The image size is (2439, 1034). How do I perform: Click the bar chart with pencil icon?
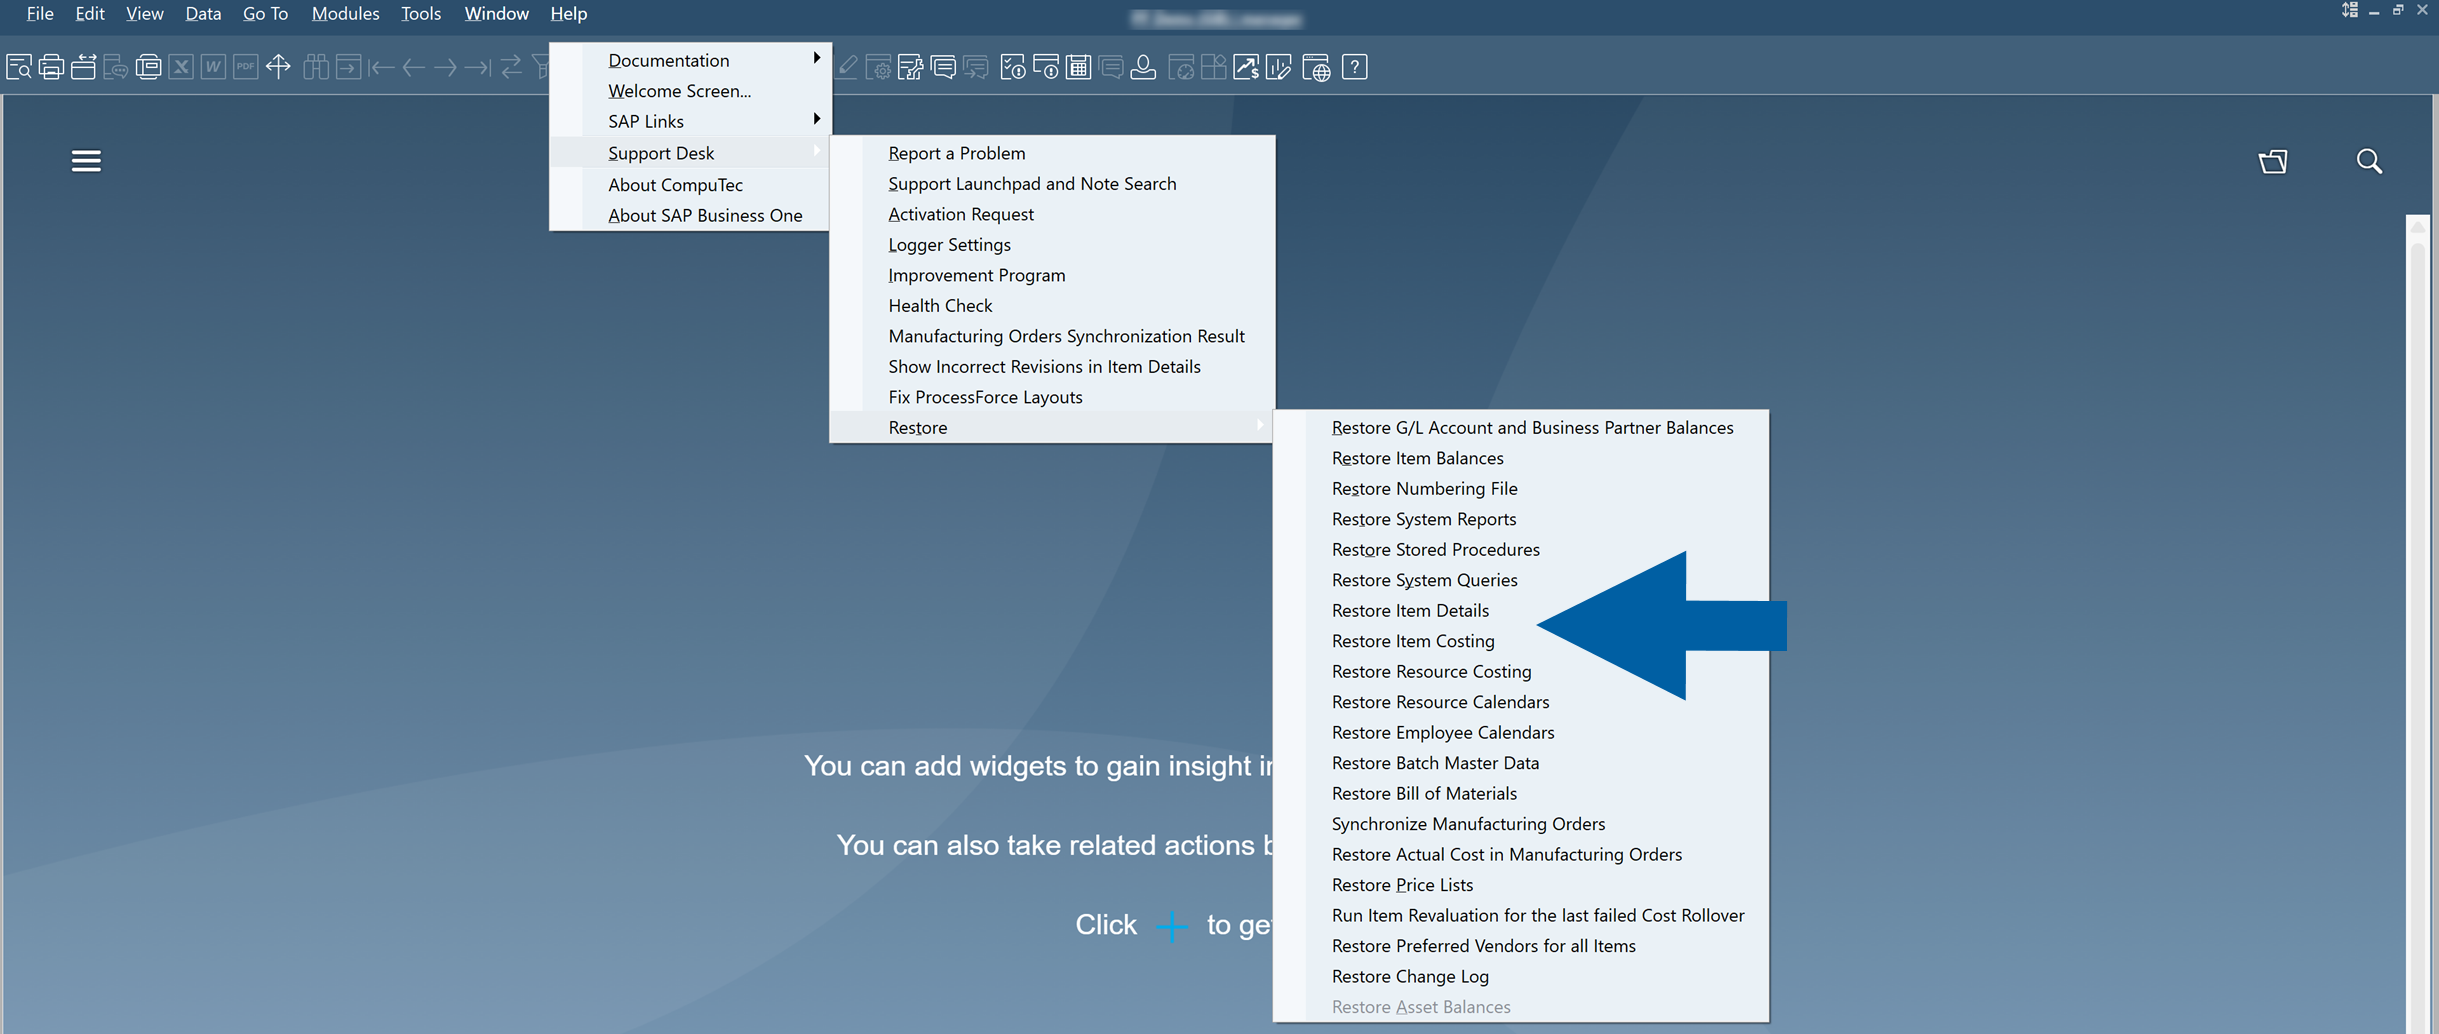1278,67
